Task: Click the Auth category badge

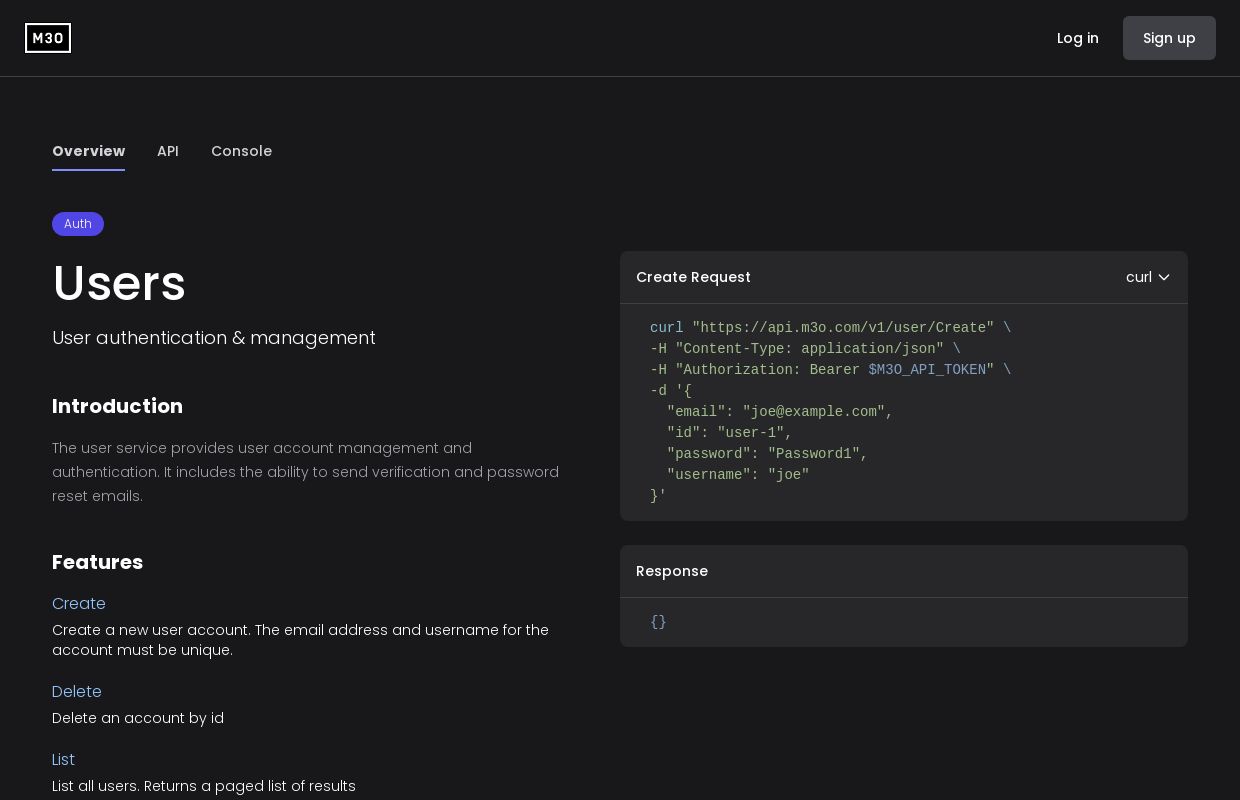Action: (x=78, y=224)
